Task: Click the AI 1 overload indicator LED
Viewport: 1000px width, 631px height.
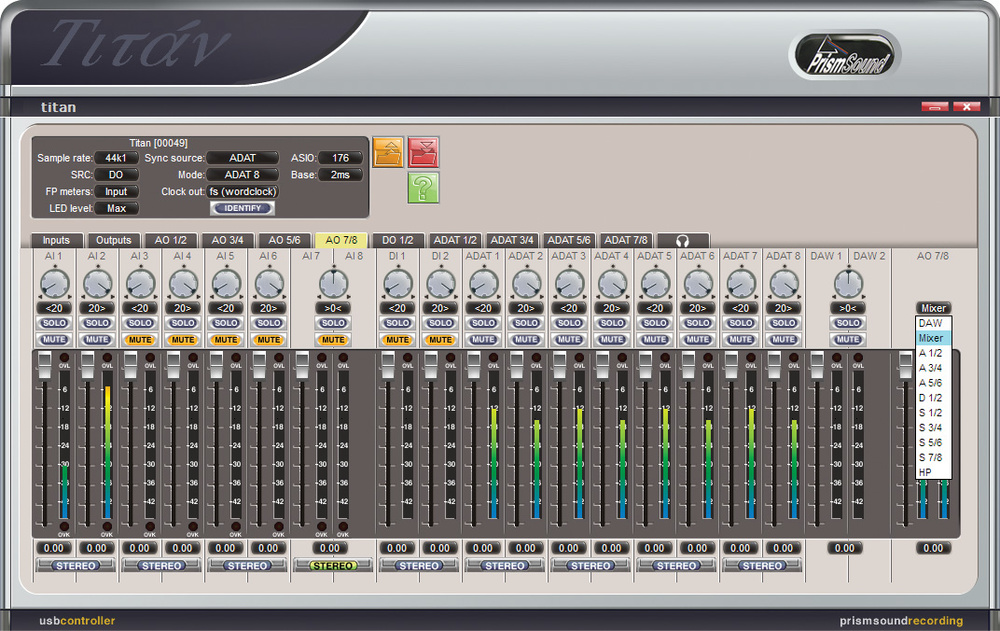Action: 64,358
